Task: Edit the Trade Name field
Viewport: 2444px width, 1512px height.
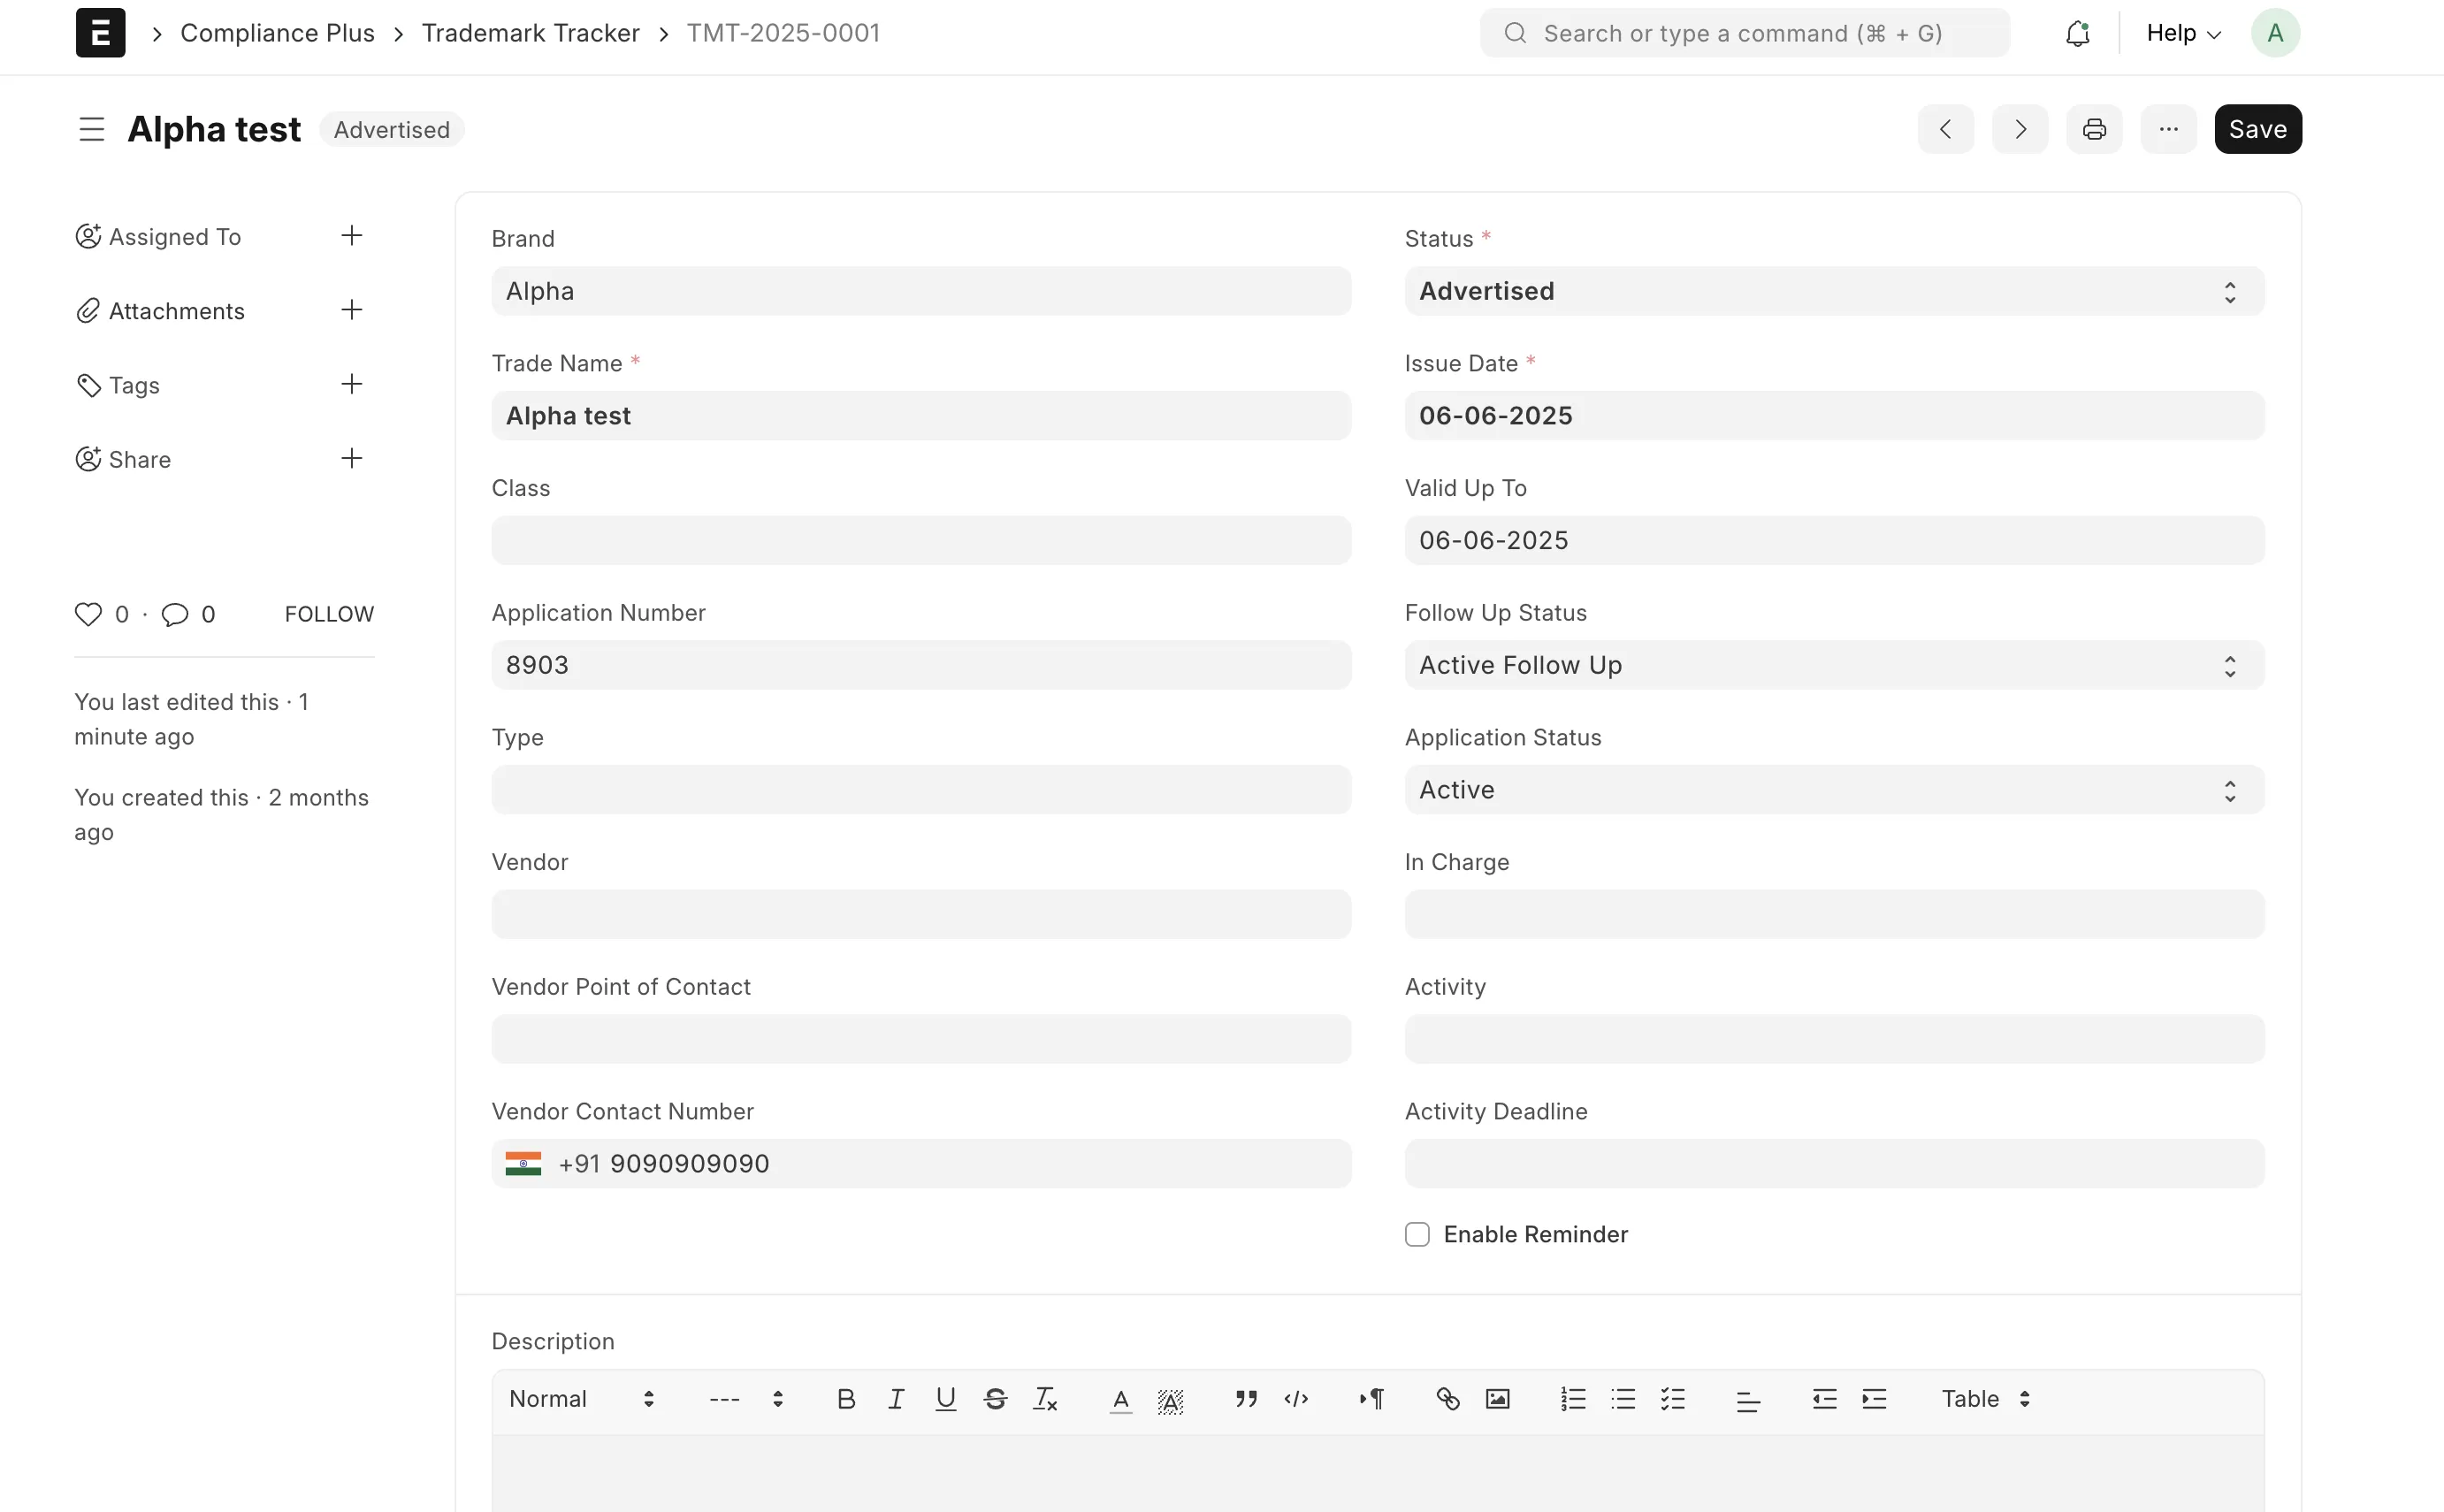Action: pyautogui.click(x=921, y=416)
